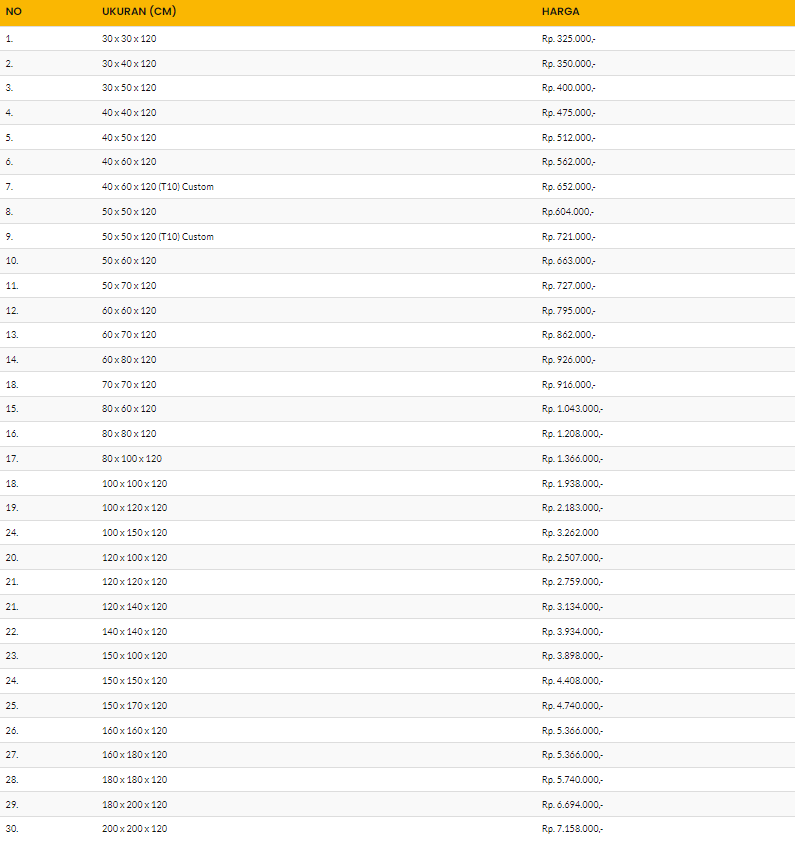Select the price Rp. 7.158.000,-
Image resolution: width=797 pixels, height=842 pixels.
[x=572, y=829]
